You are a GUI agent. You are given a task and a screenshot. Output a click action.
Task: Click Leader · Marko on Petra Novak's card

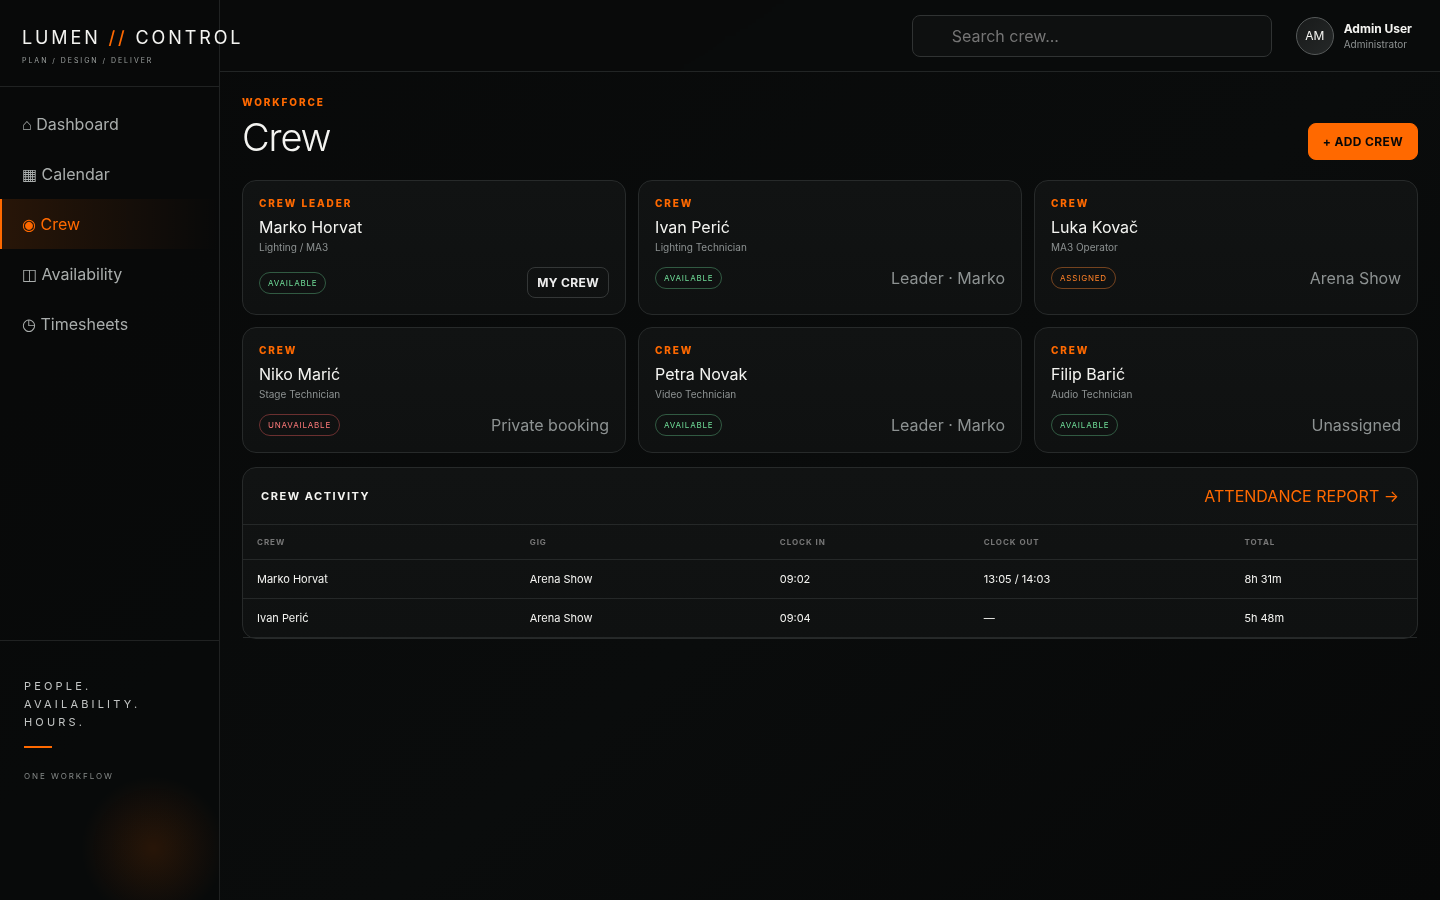(947, 425)
